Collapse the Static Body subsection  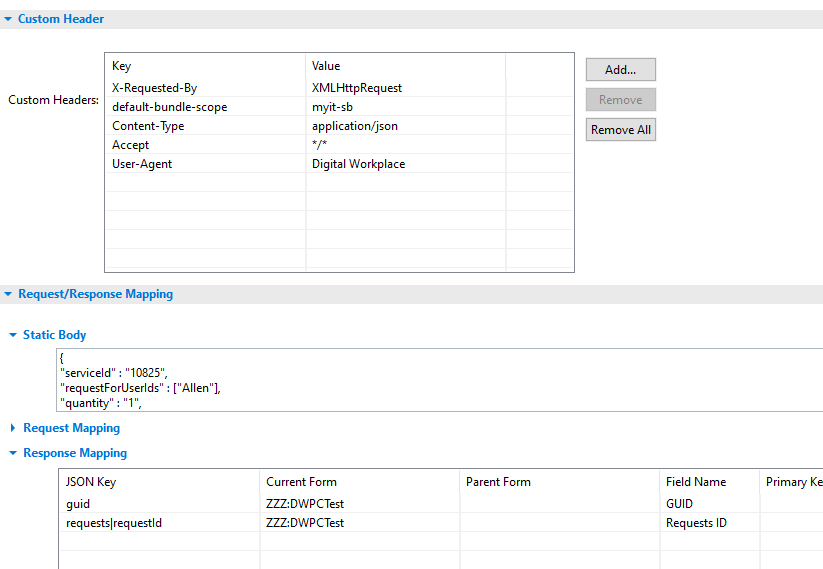13,335
